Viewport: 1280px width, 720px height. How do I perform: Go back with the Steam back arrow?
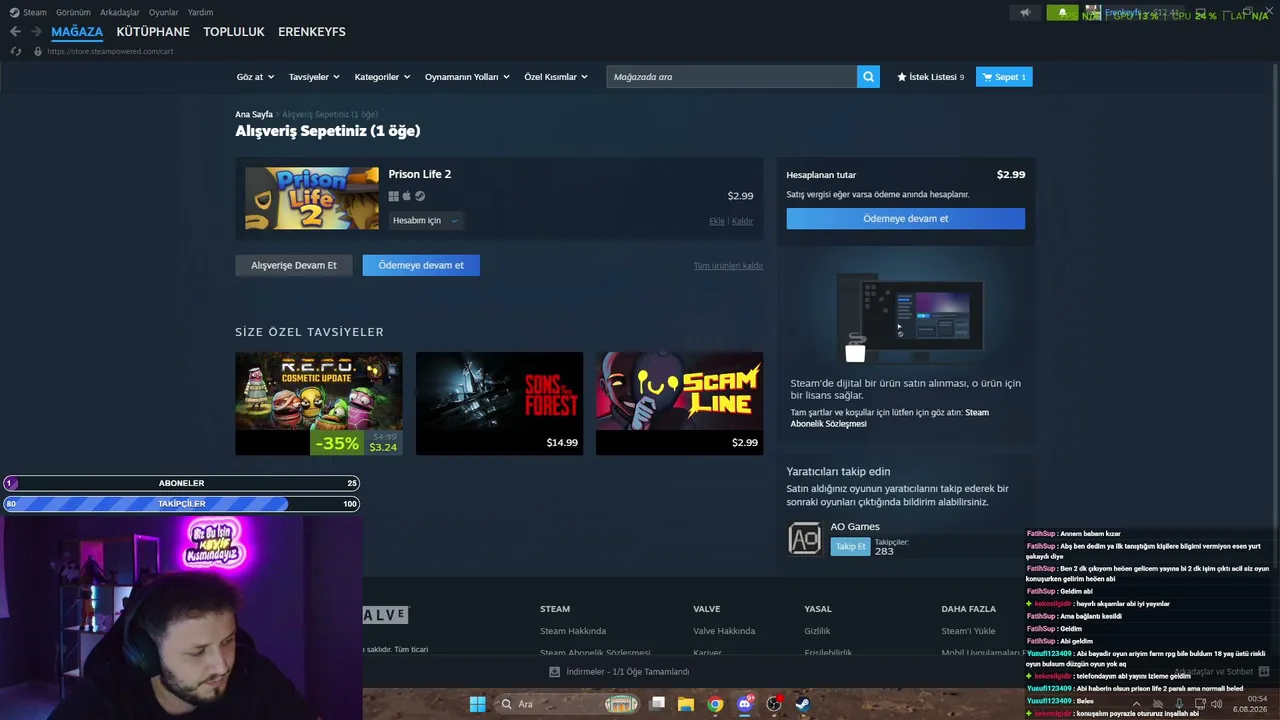coord(15,32)
